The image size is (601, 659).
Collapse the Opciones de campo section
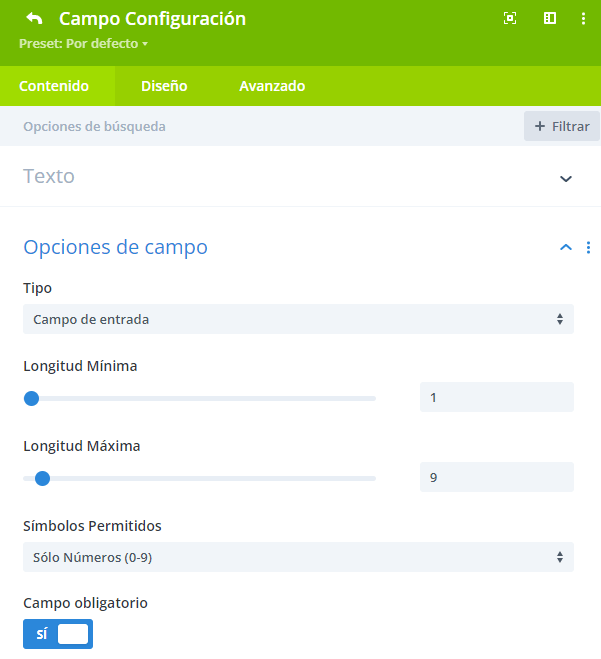coord(566,247)
